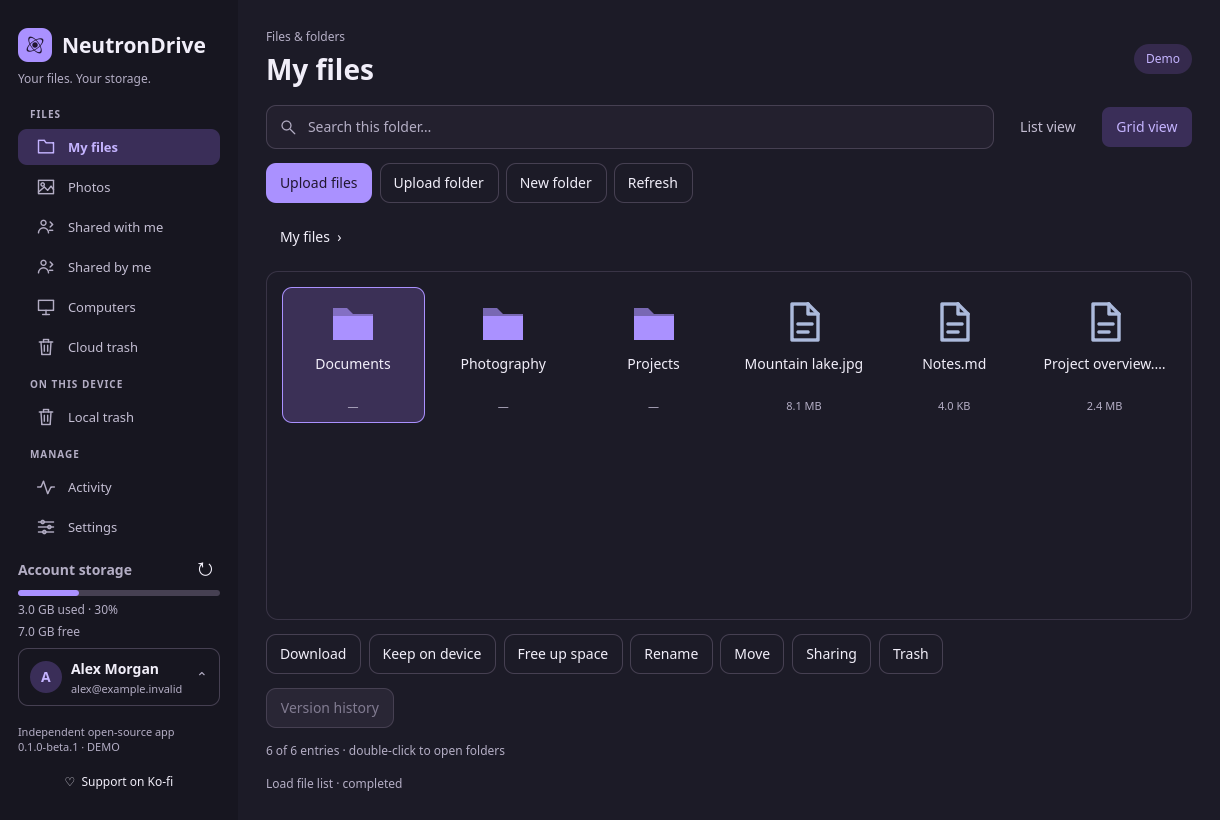Focus the Search this folder field
Image resolution: width=1220 pixels, height=820 pixels.
[x=630, y=127]
